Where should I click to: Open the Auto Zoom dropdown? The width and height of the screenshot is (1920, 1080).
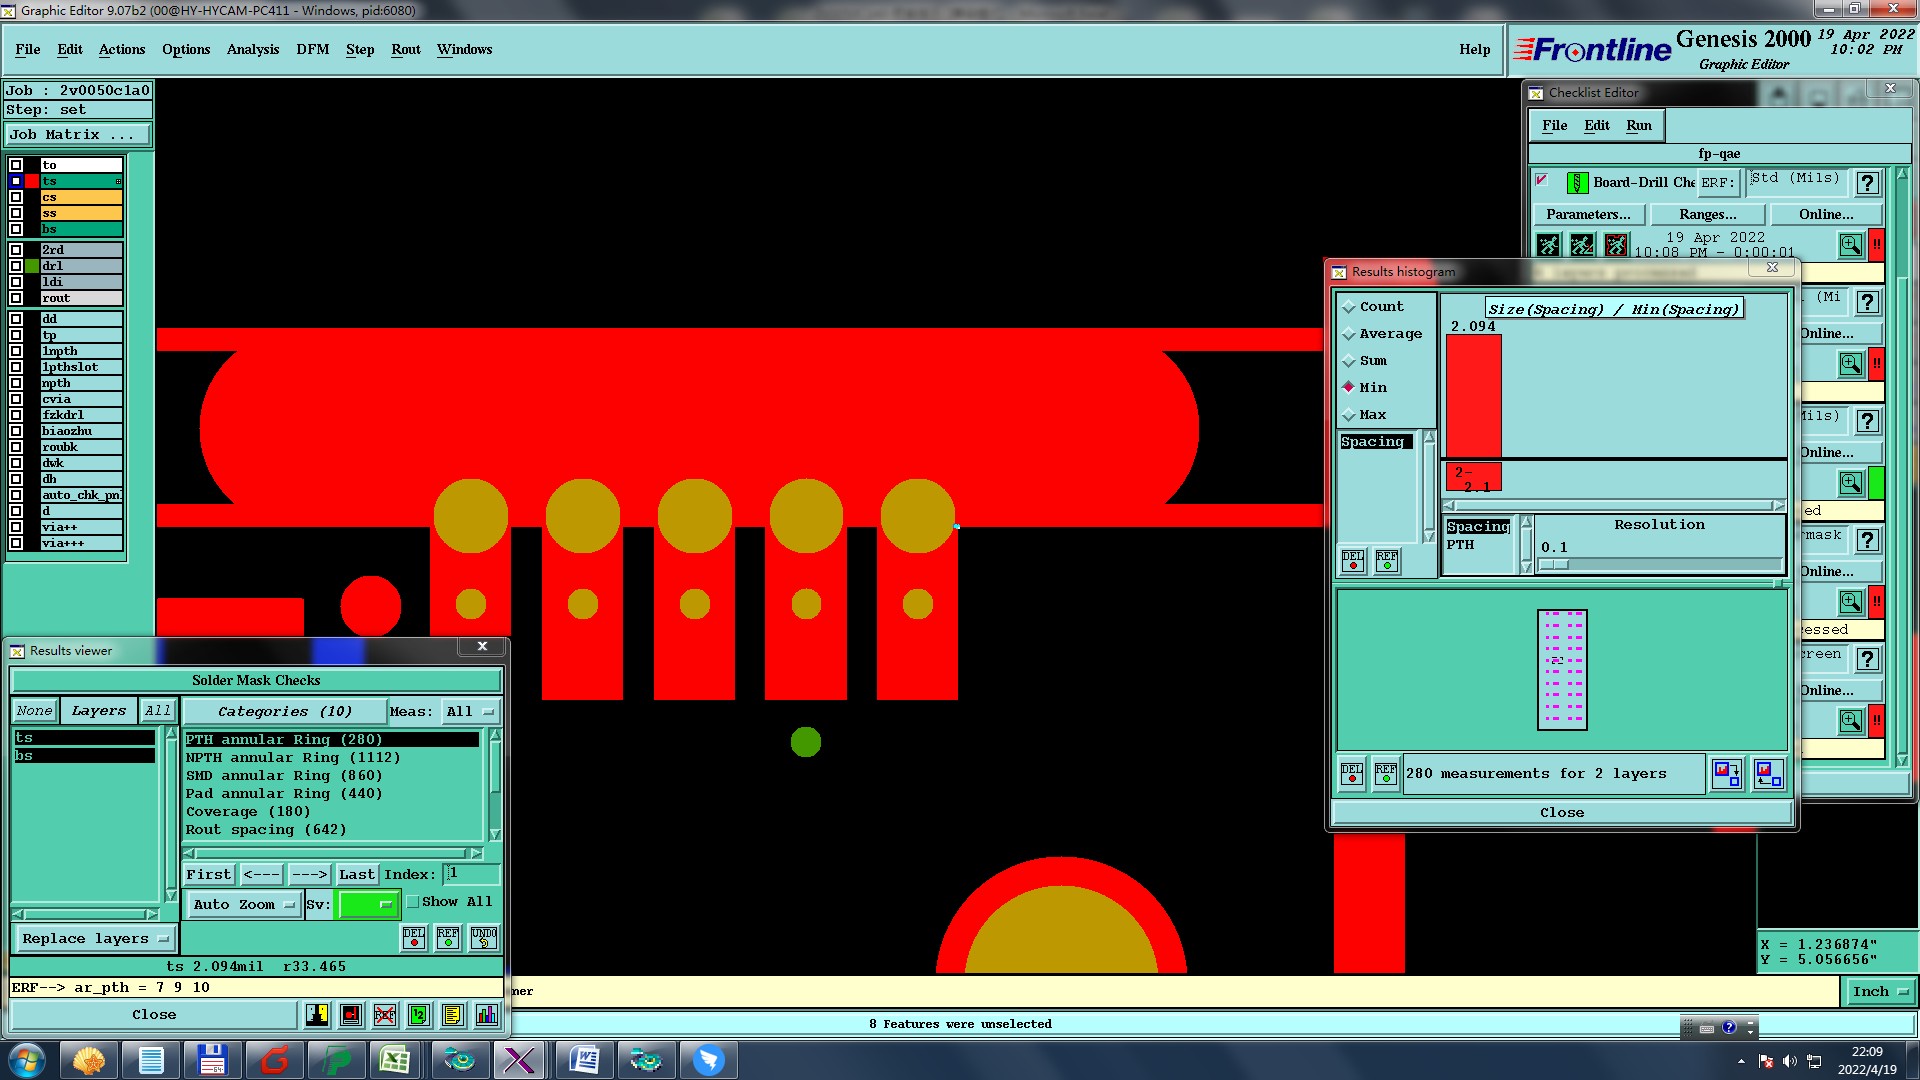click(x=244, y=905)
